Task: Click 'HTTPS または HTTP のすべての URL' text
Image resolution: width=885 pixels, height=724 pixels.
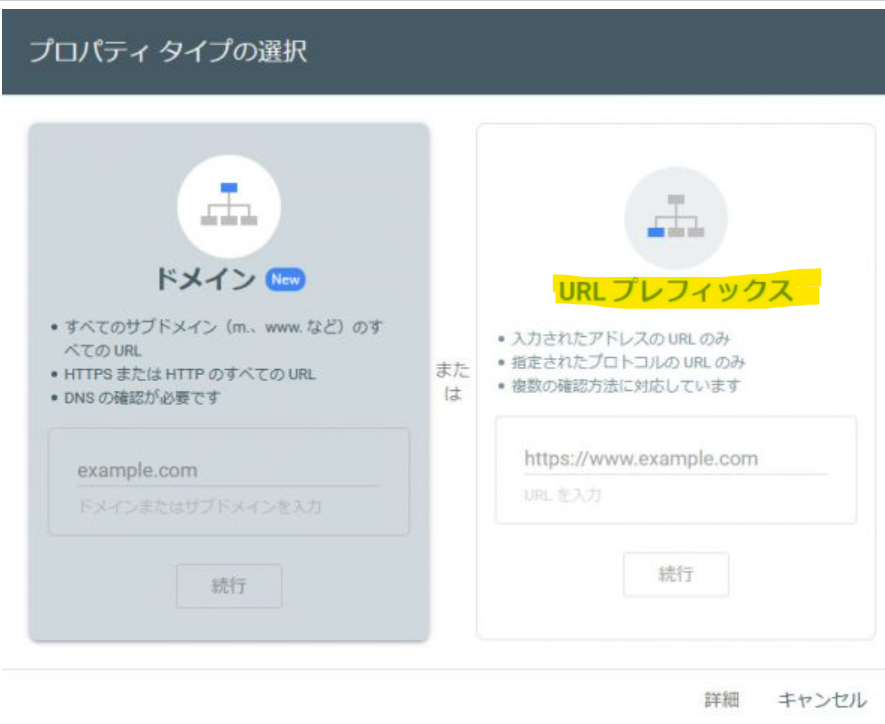Action: point(190,374)
